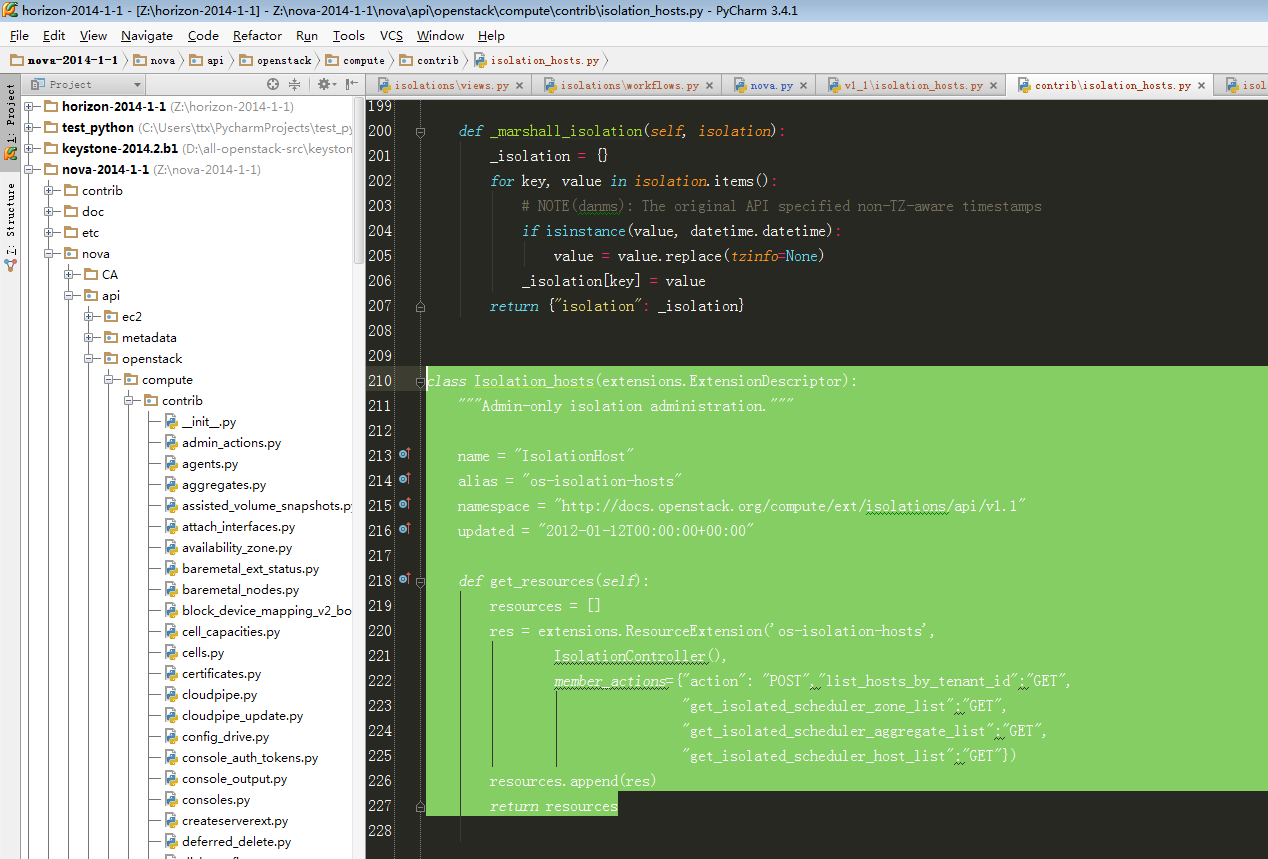Fold the Isolation_hosts class at line 210
This screenshot has width=1268, height=859.
click(421, 381)
